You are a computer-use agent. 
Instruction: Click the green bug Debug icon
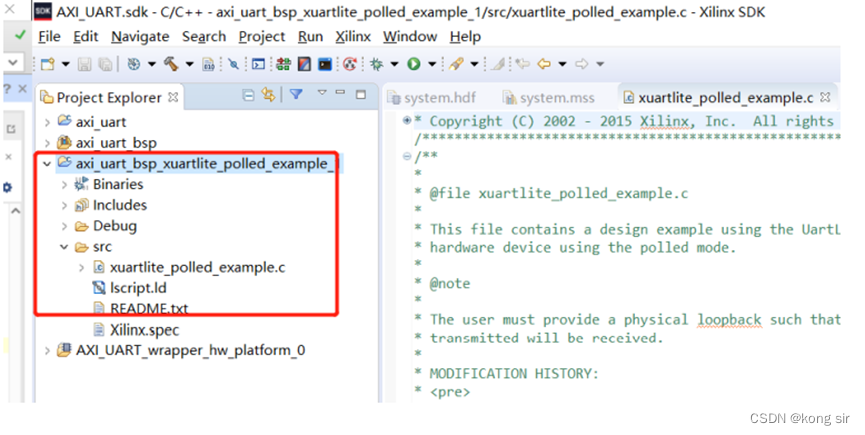pyautogui.click(x=377, y=64)
